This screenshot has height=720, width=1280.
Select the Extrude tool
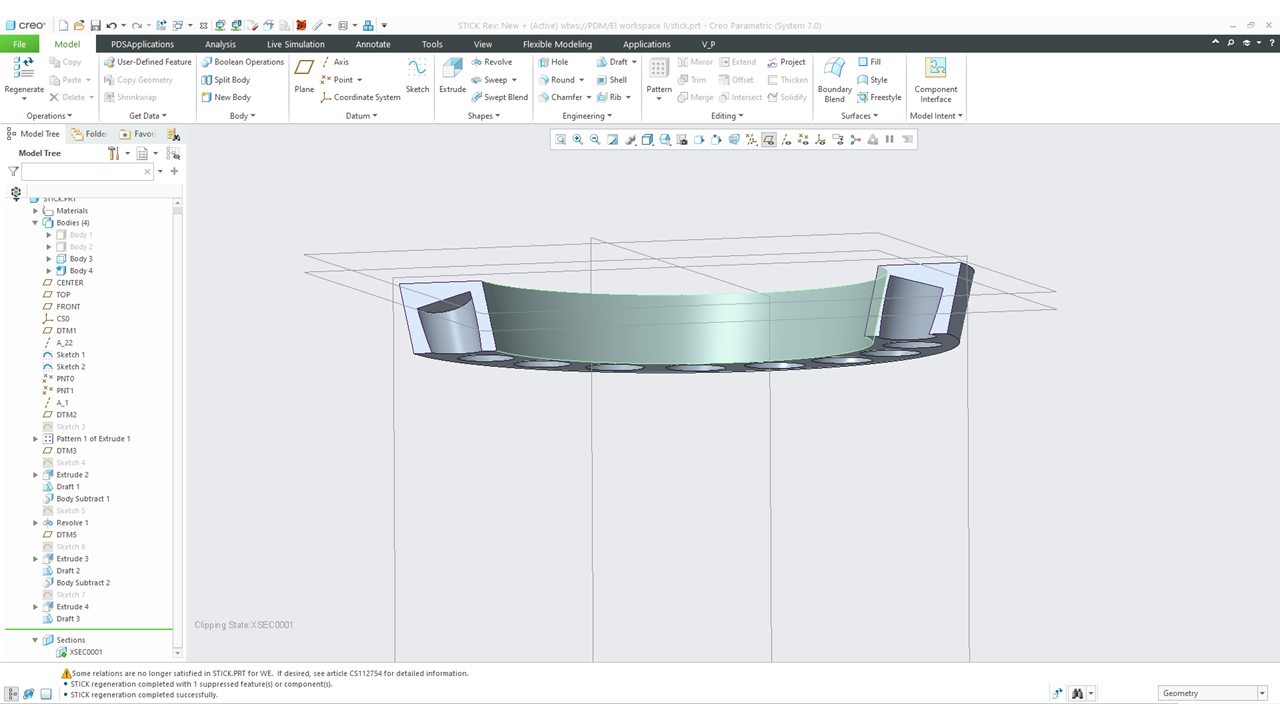point(452,78)
